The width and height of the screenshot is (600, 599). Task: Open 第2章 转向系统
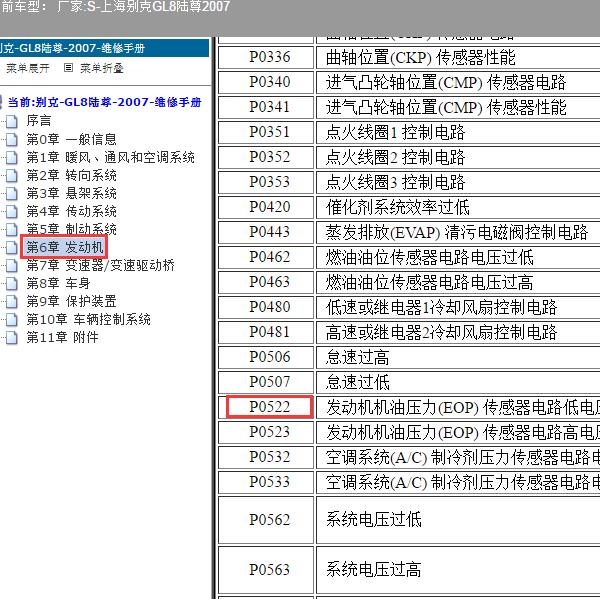coord(71,175)
